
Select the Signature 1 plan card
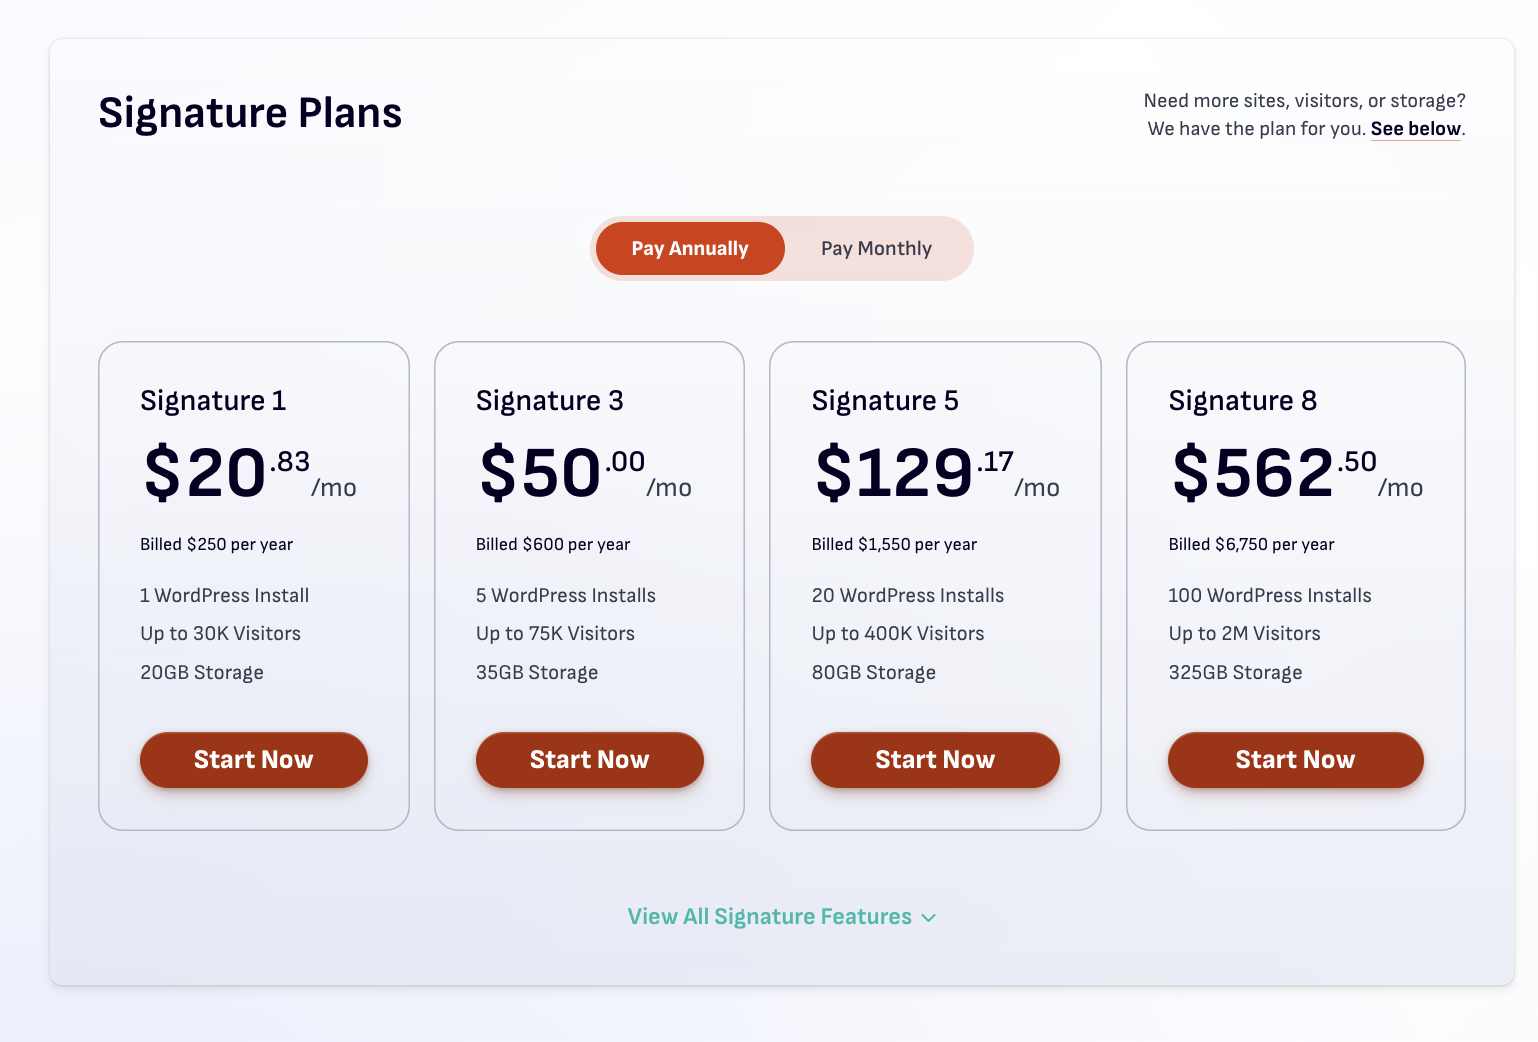click(x=253, y=585)
